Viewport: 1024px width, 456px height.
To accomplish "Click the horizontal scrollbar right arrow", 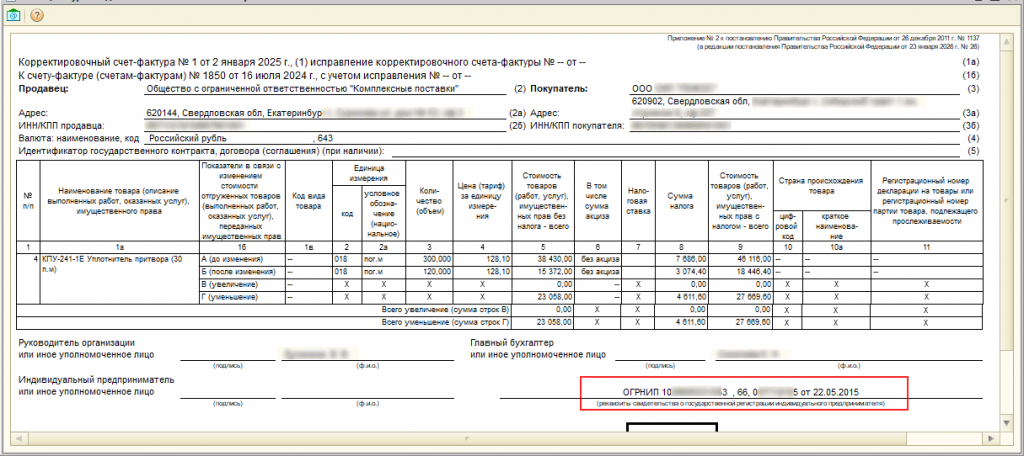I will pos(991,438).
